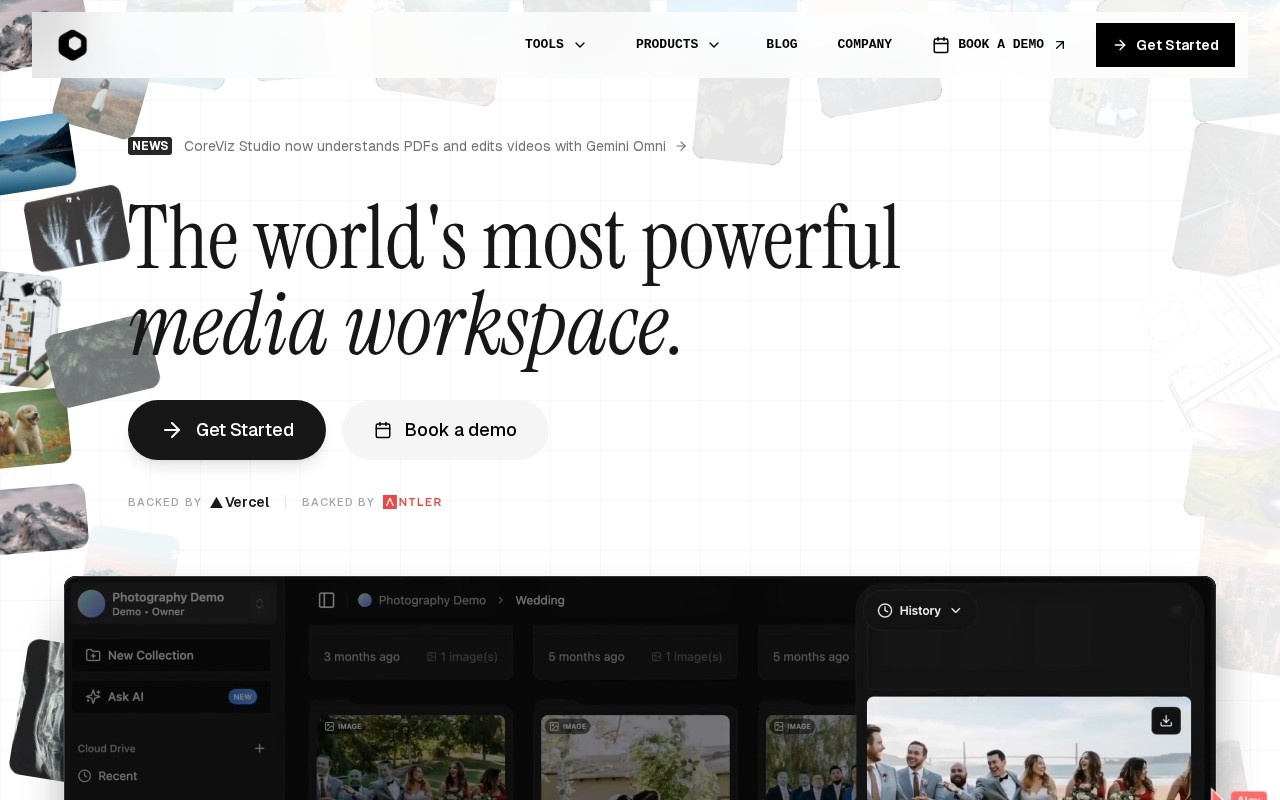Expand the PRODUCTS dropdown menu
Image resolution: width=1280 pixels, height=800 pixels.
[x=678, y=45]
